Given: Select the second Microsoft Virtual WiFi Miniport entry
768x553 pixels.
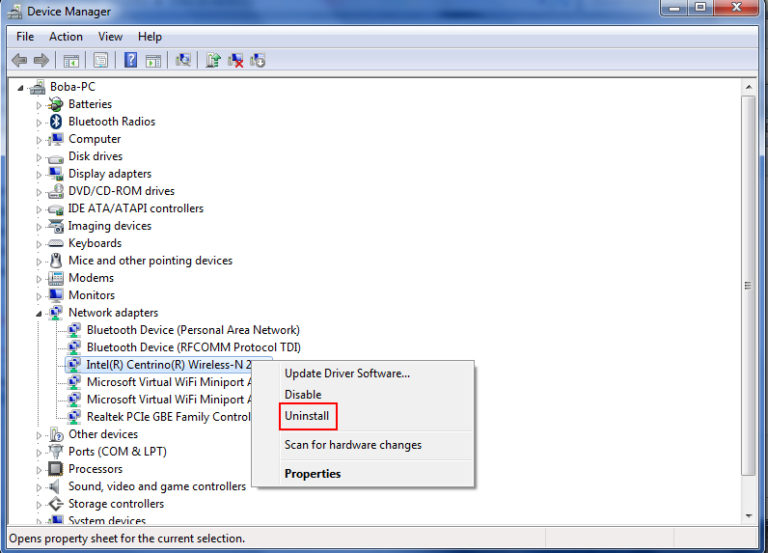Looking at the screenshot, I should [169, 399].
